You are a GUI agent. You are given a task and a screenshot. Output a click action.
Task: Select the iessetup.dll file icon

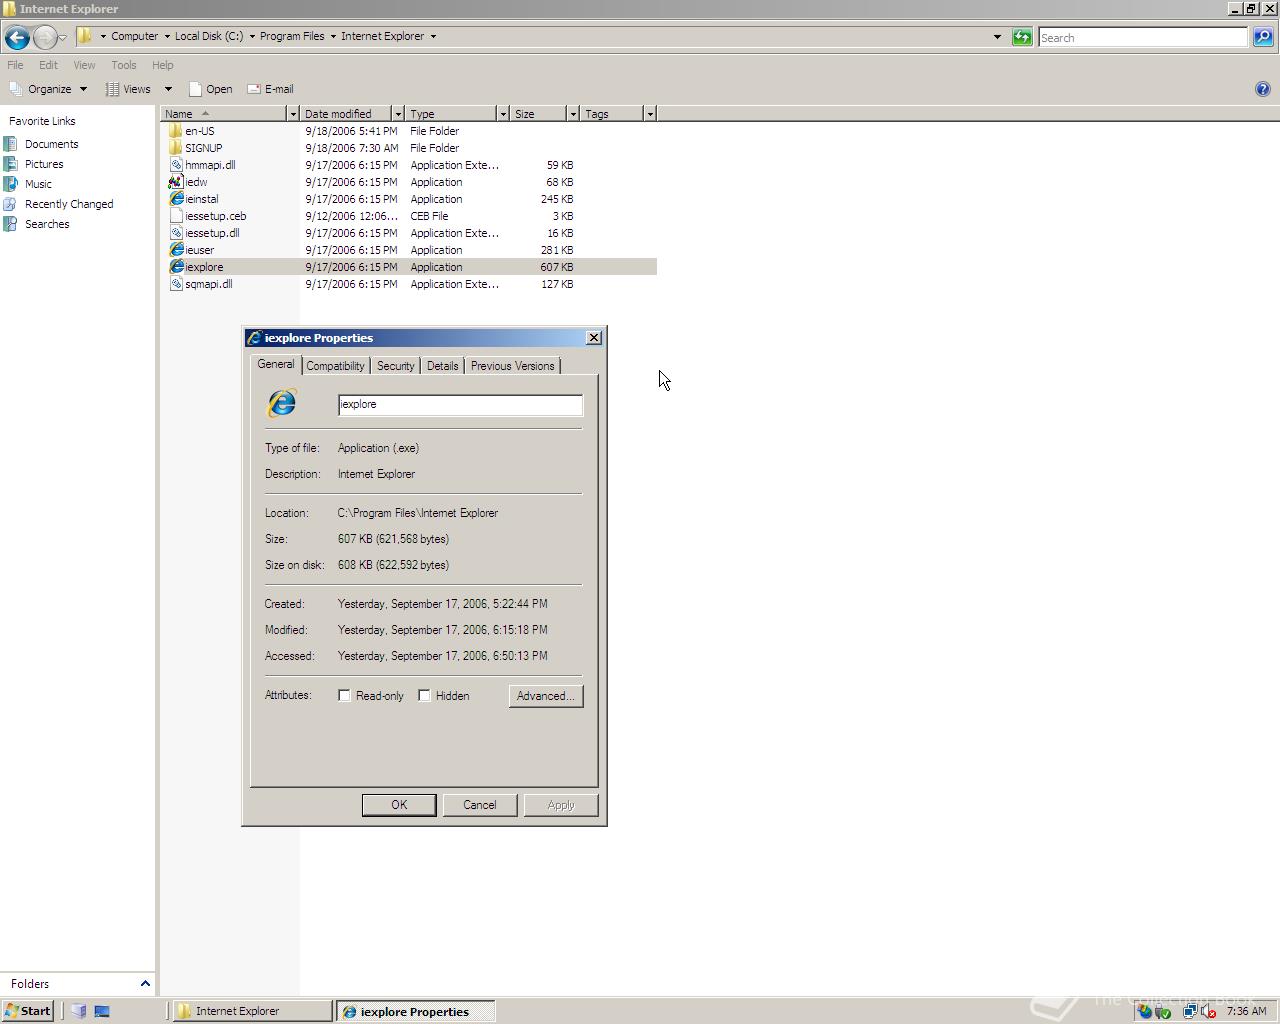pyautogui.click(x=176, y=233)
